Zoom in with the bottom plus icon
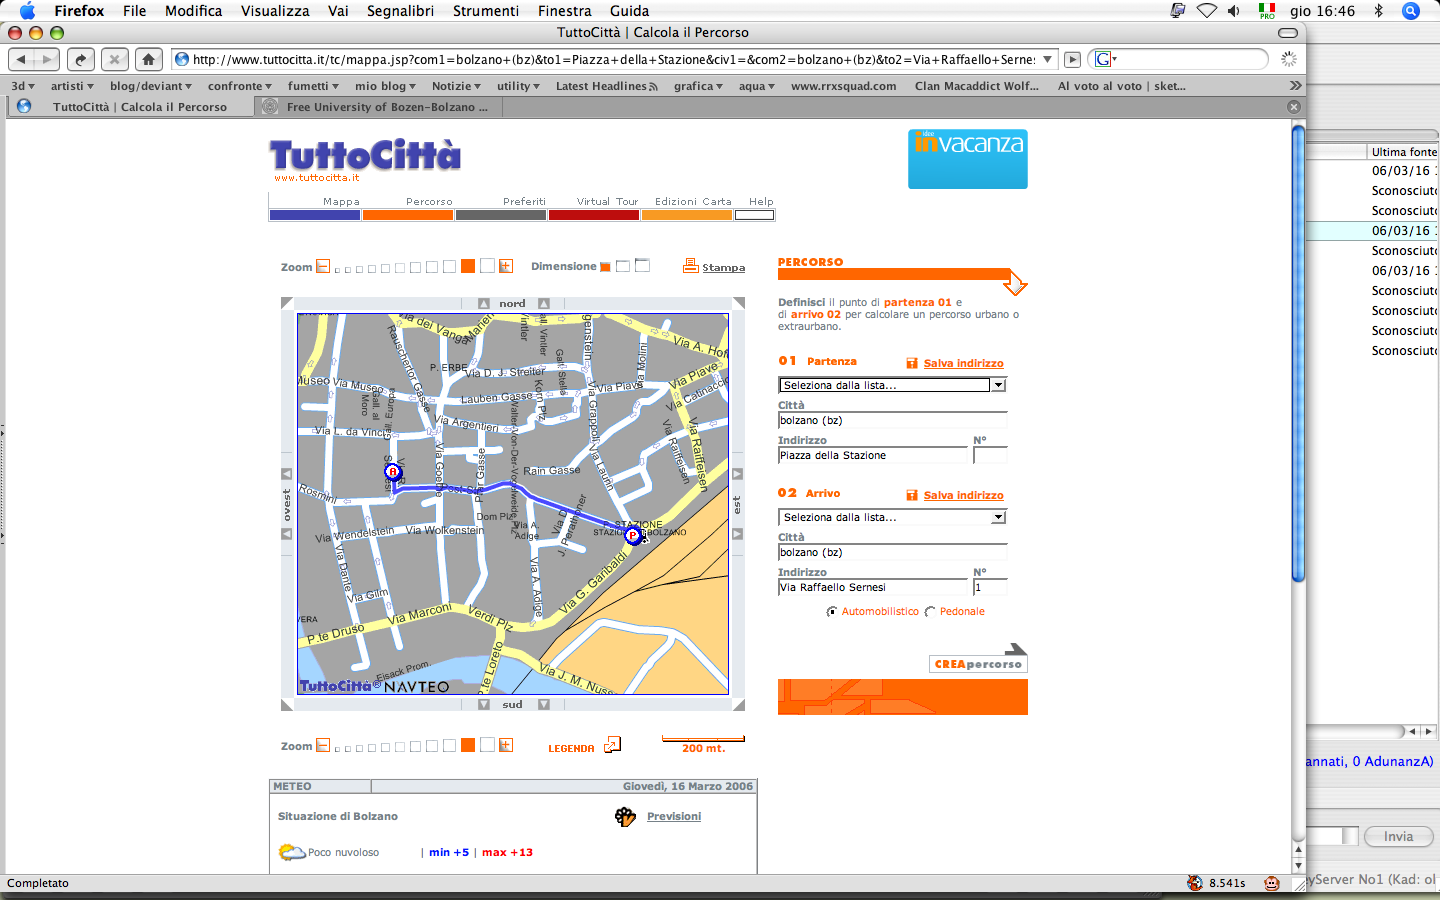1440x900 pixels. (506, 745)
